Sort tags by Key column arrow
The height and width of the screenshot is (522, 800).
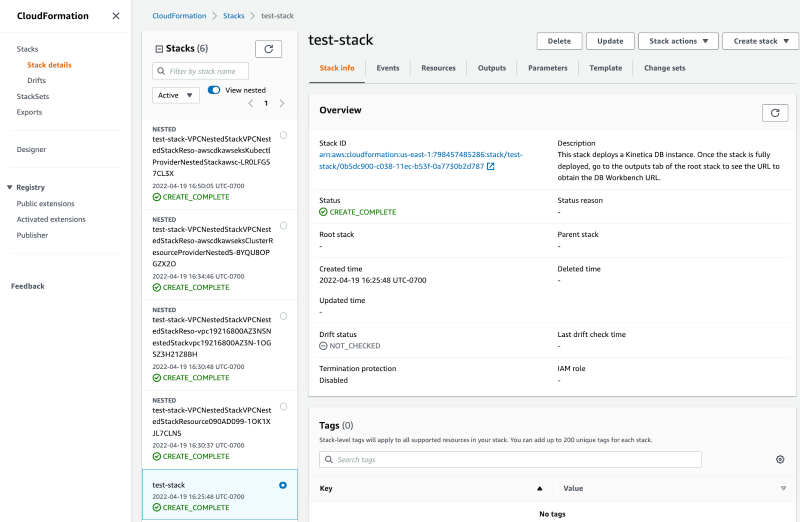(539, 488)
